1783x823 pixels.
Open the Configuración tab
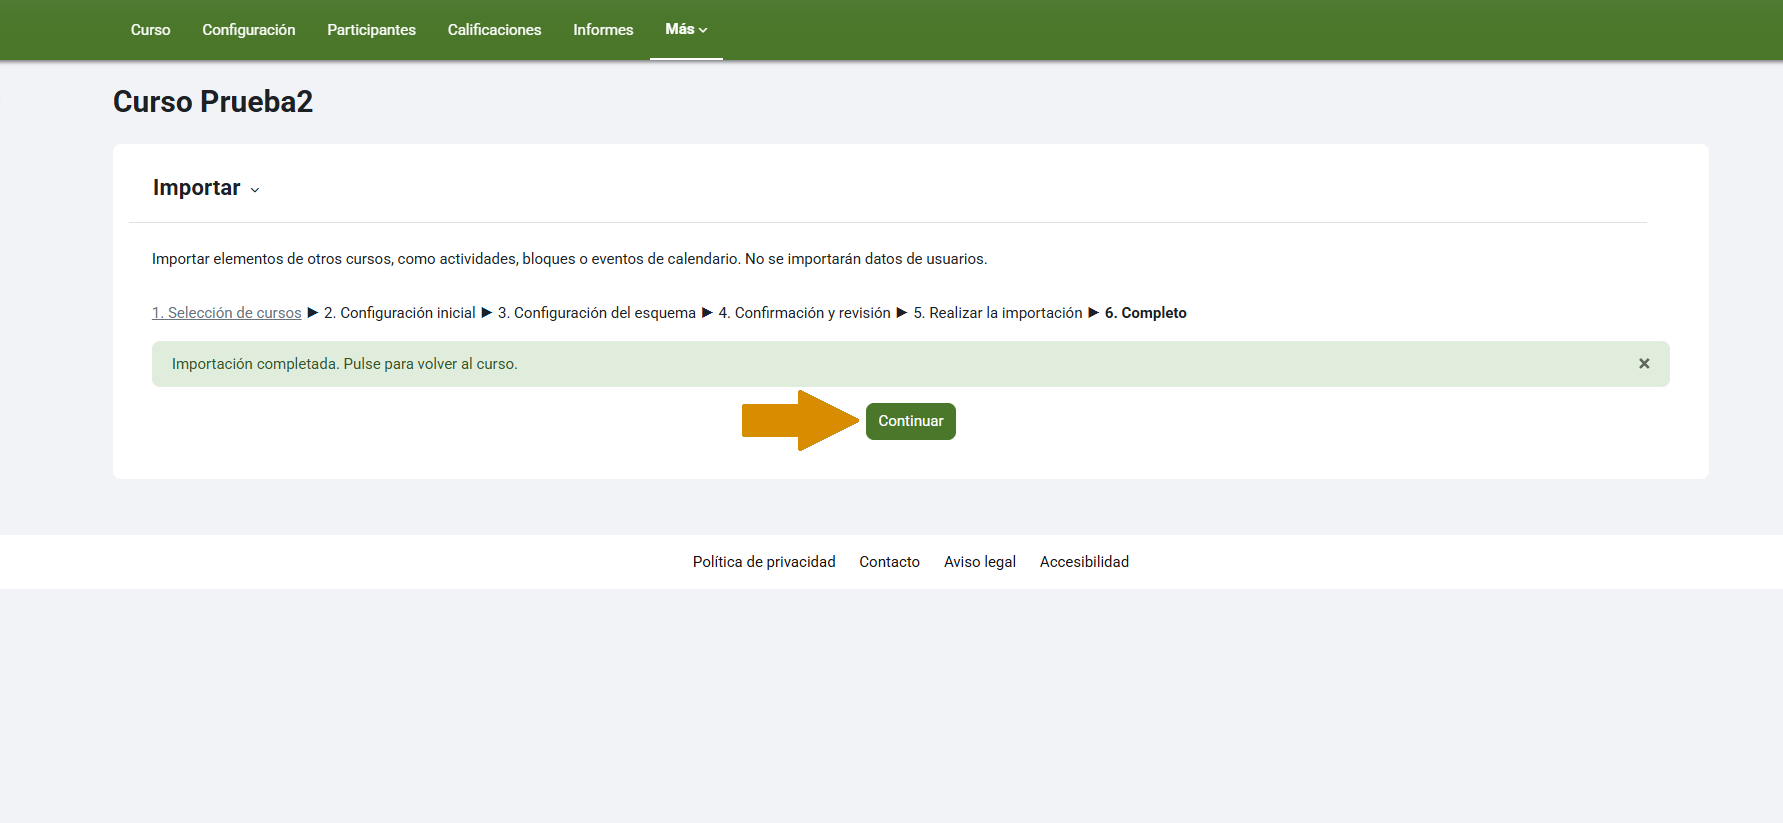(249, 30)
